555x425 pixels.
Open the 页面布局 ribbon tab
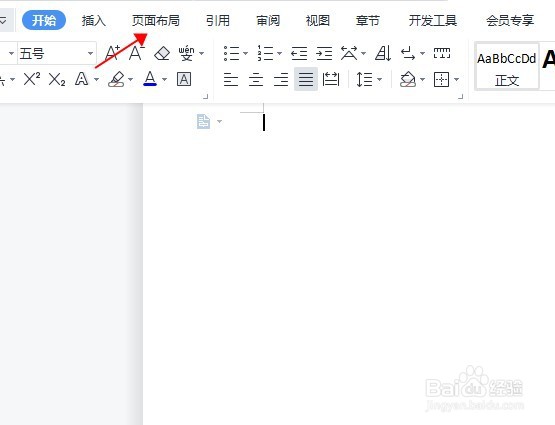156,21
